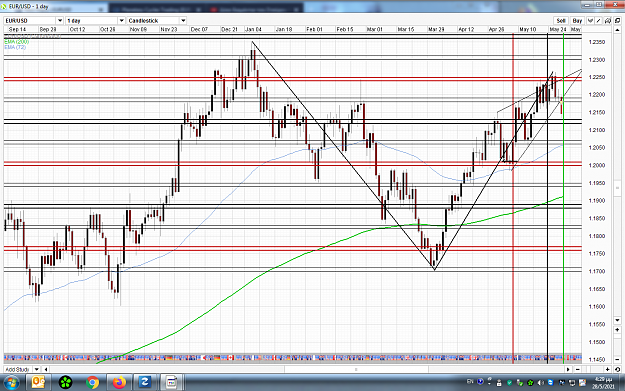Image resolution: width=625 pixels, height=391 pixels.
Task: Maximize the chart window
Action: pos(599,5)
